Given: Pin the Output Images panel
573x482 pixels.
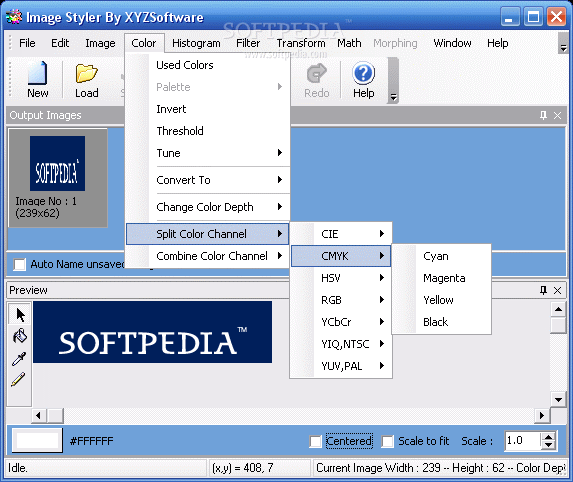Looking at the screenshot, I should tap(543, 115).
